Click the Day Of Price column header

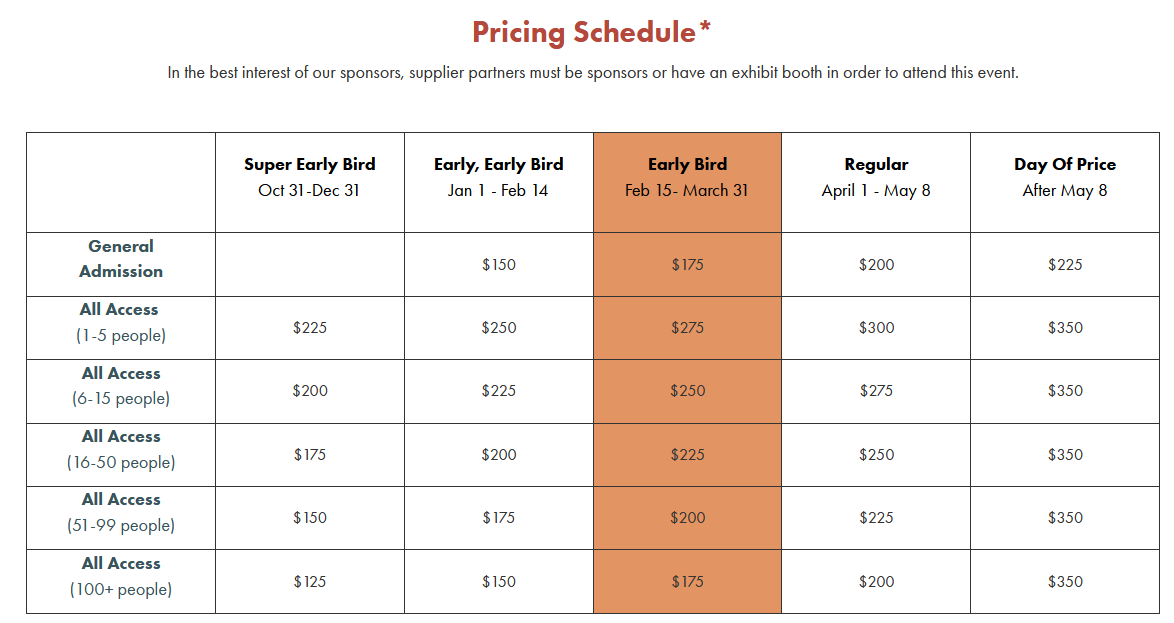[x=1065, y=177]
